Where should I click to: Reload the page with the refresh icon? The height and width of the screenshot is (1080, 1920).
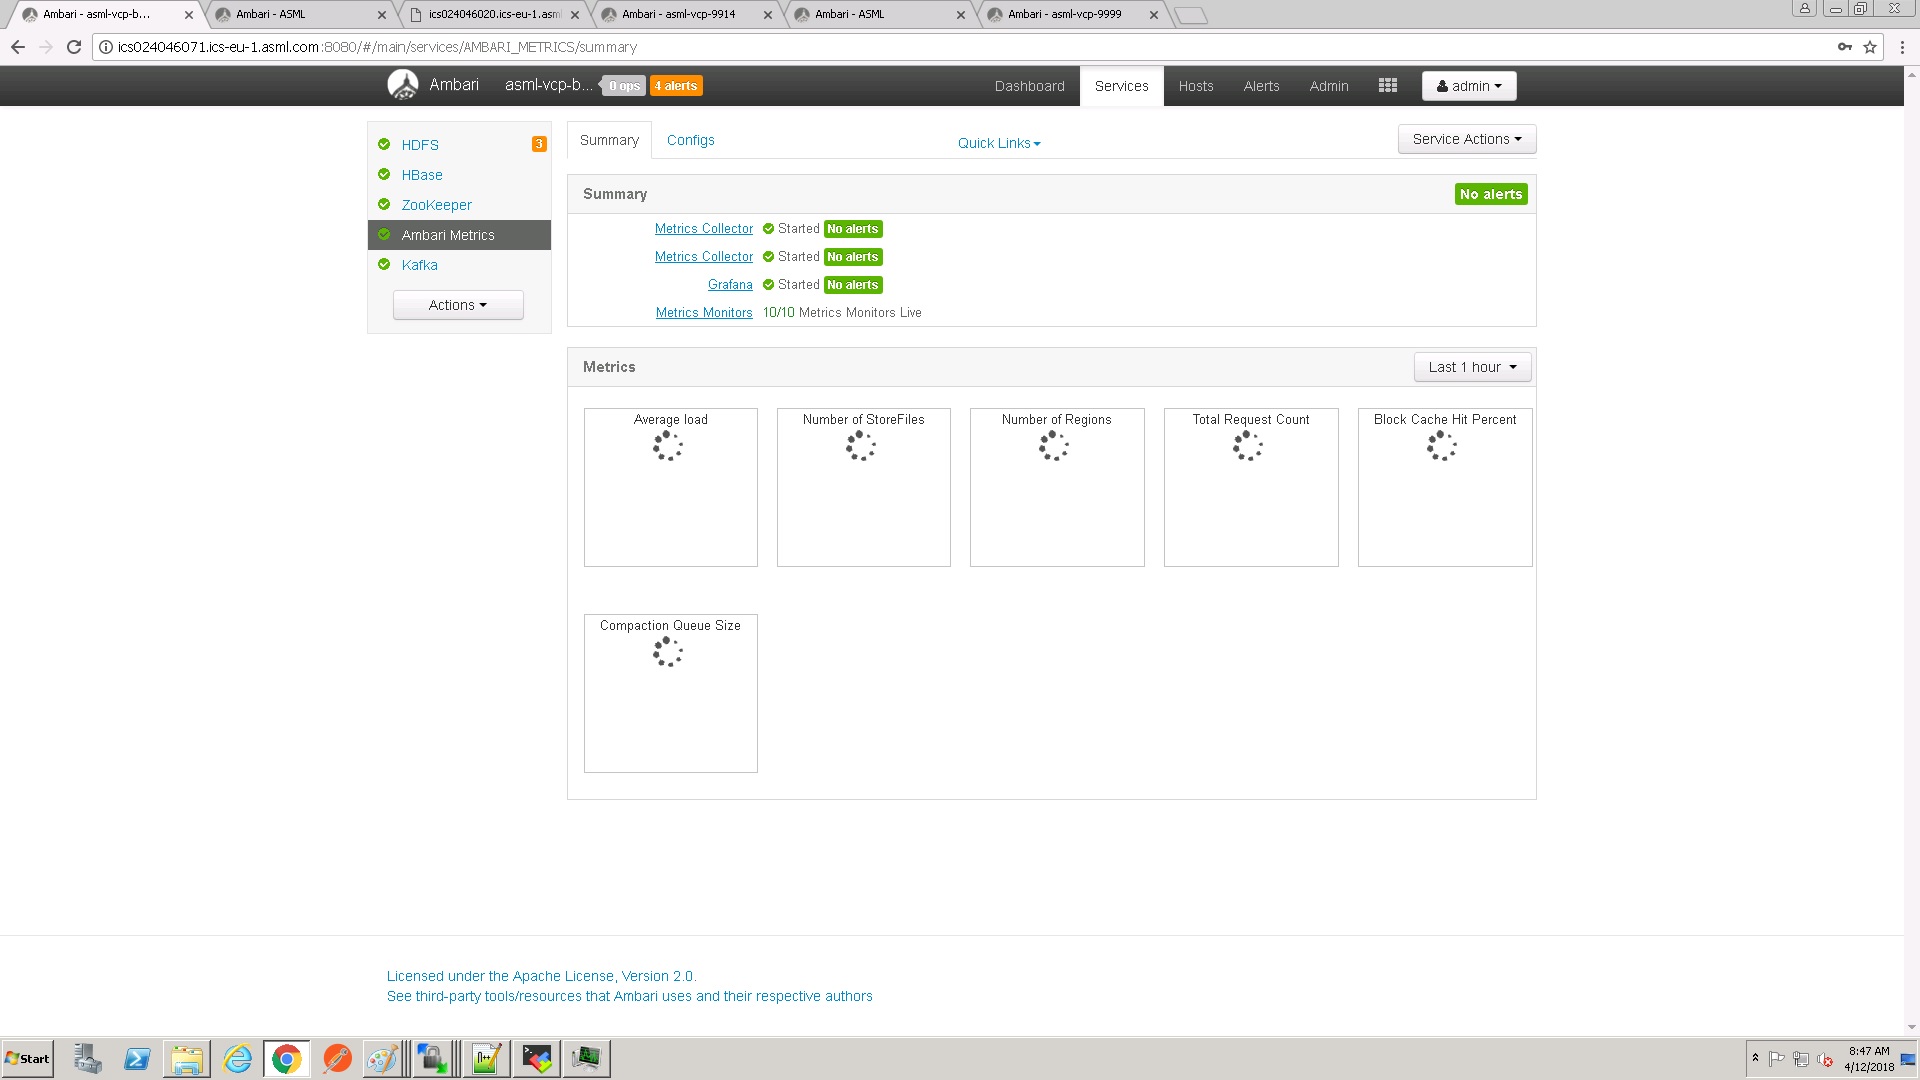[x=73, y=47]
